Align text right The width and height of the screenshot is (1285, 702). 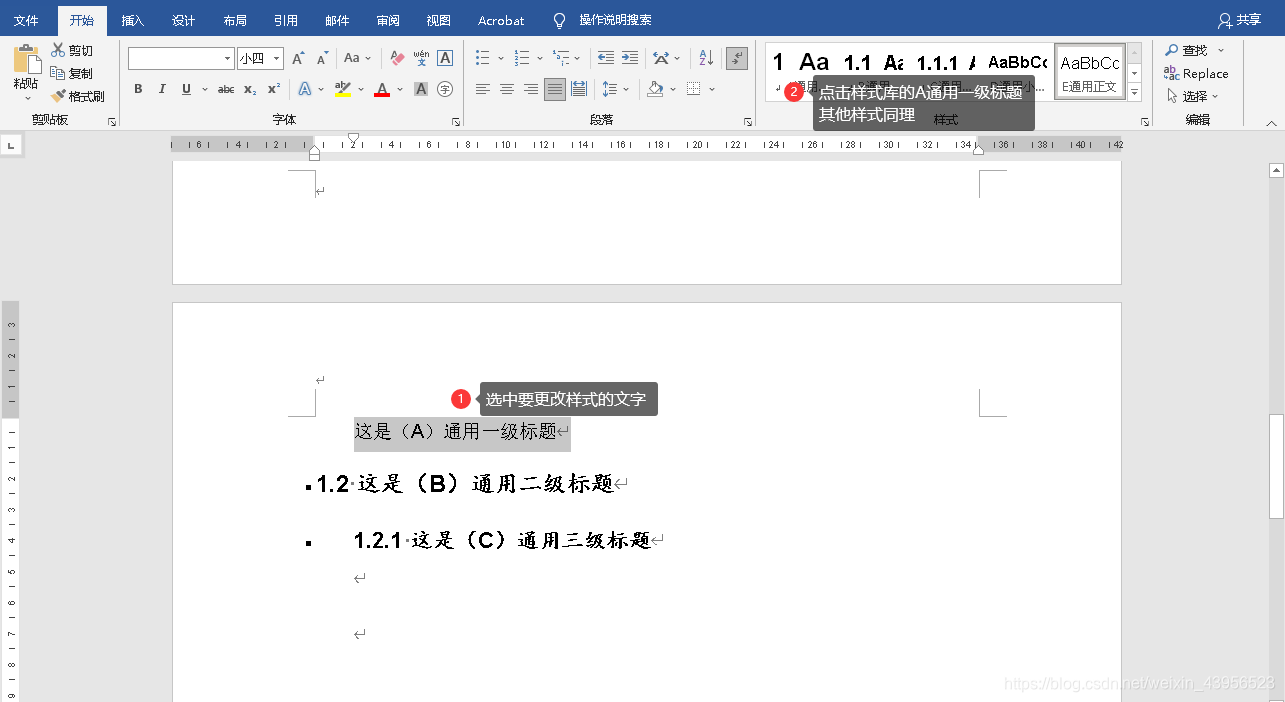(x=531, y=89)
